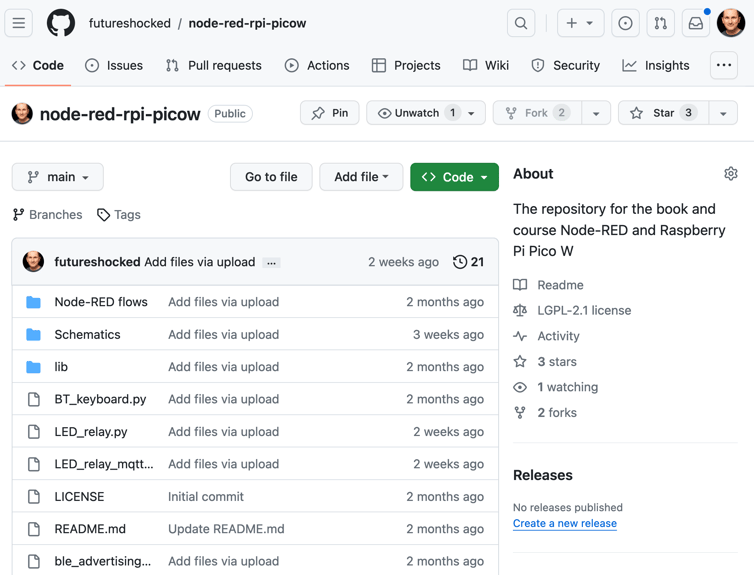Show more tabs via ellipsis menu
This screenshot has width=754, height=575.
pos(724,65)
